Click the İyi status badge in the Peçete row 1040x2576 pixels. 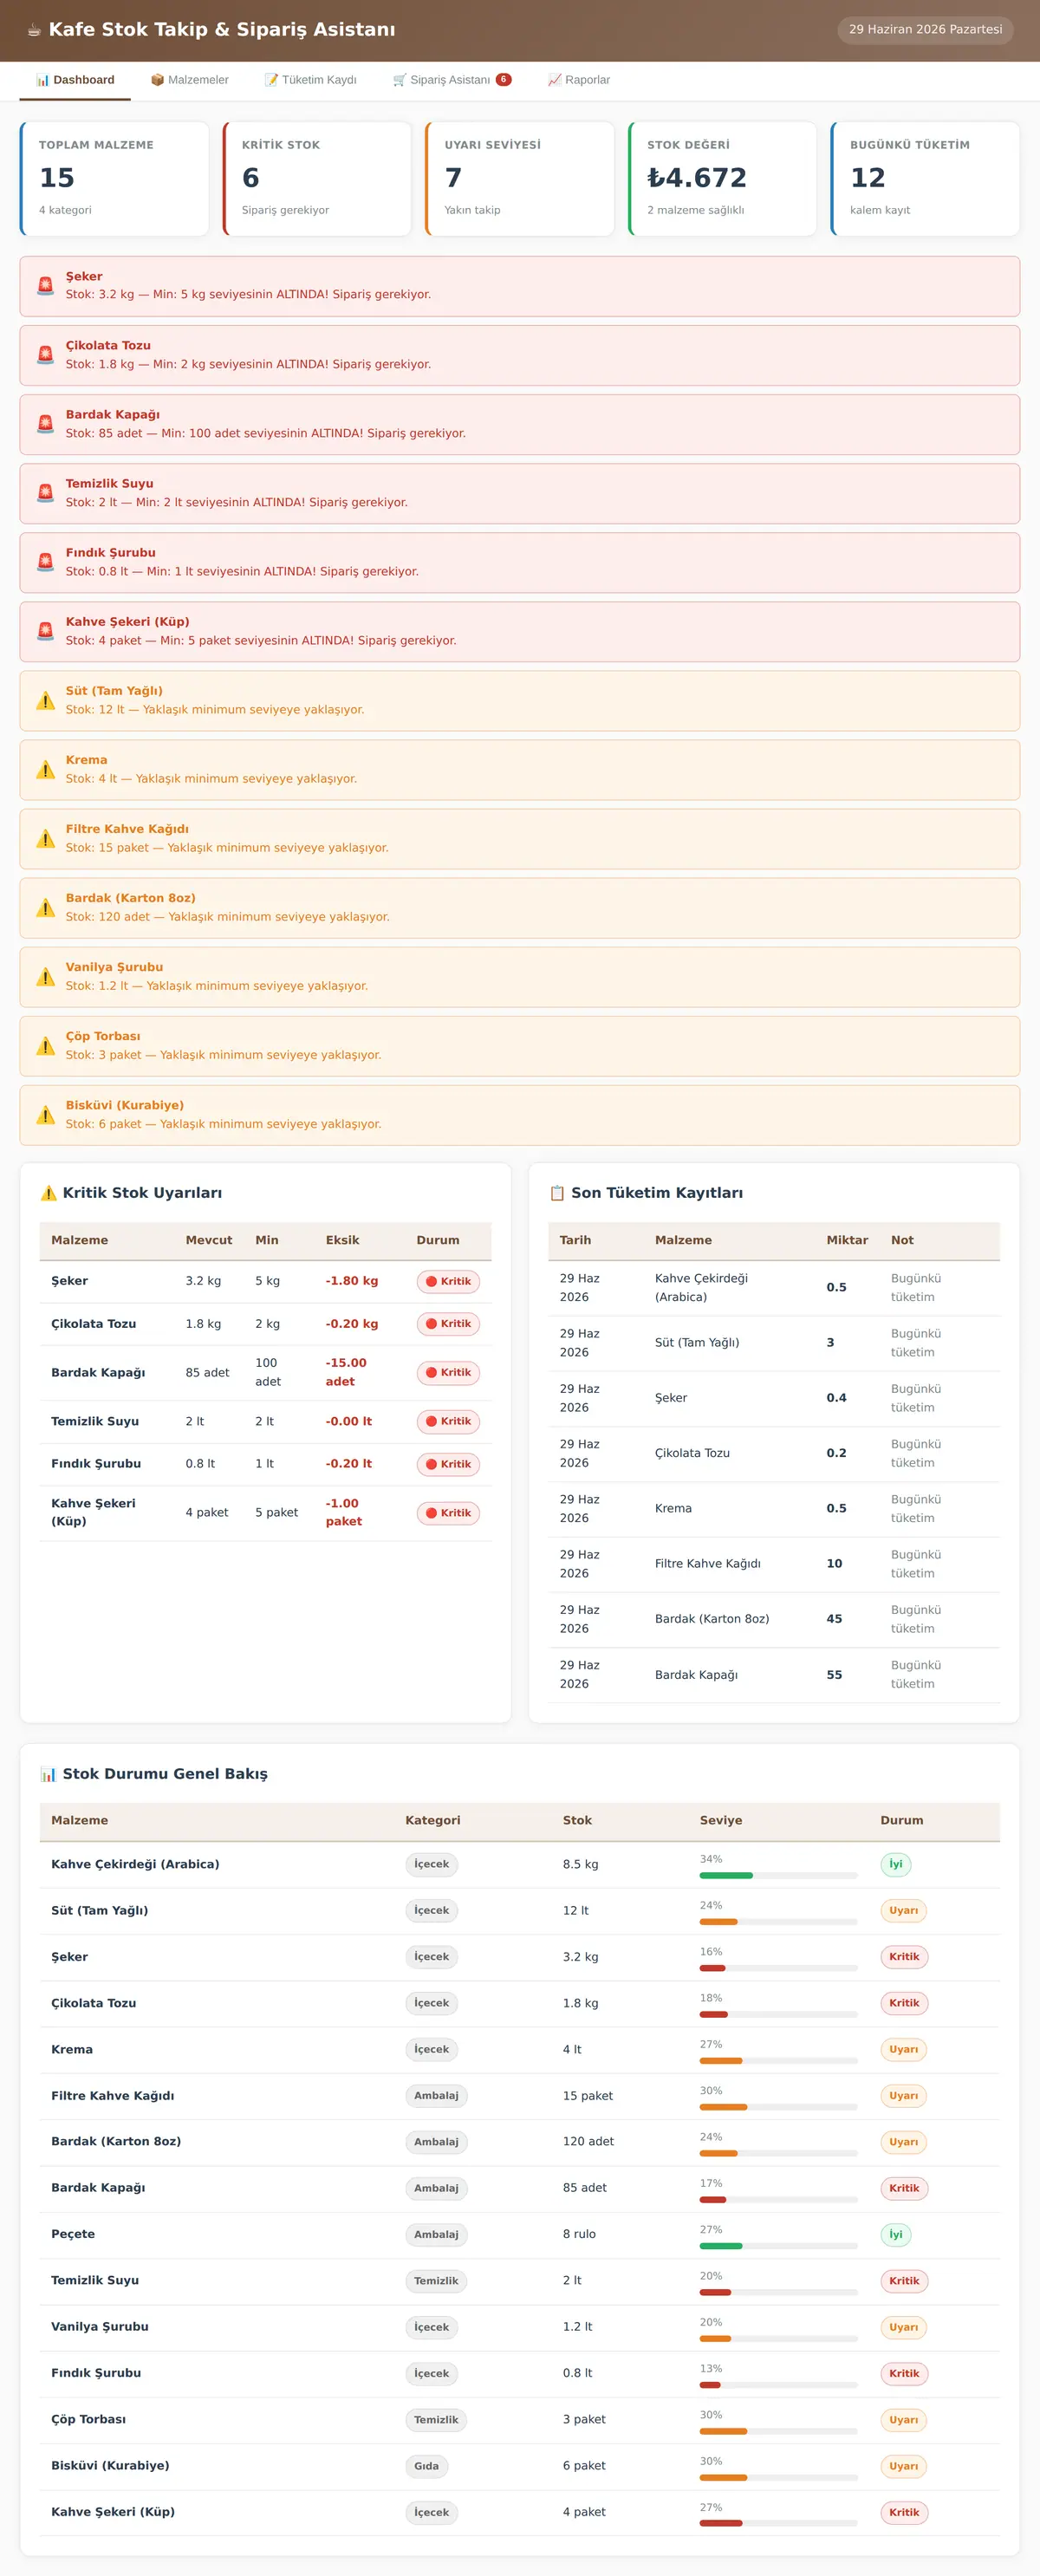click(x=896, y=2234)
